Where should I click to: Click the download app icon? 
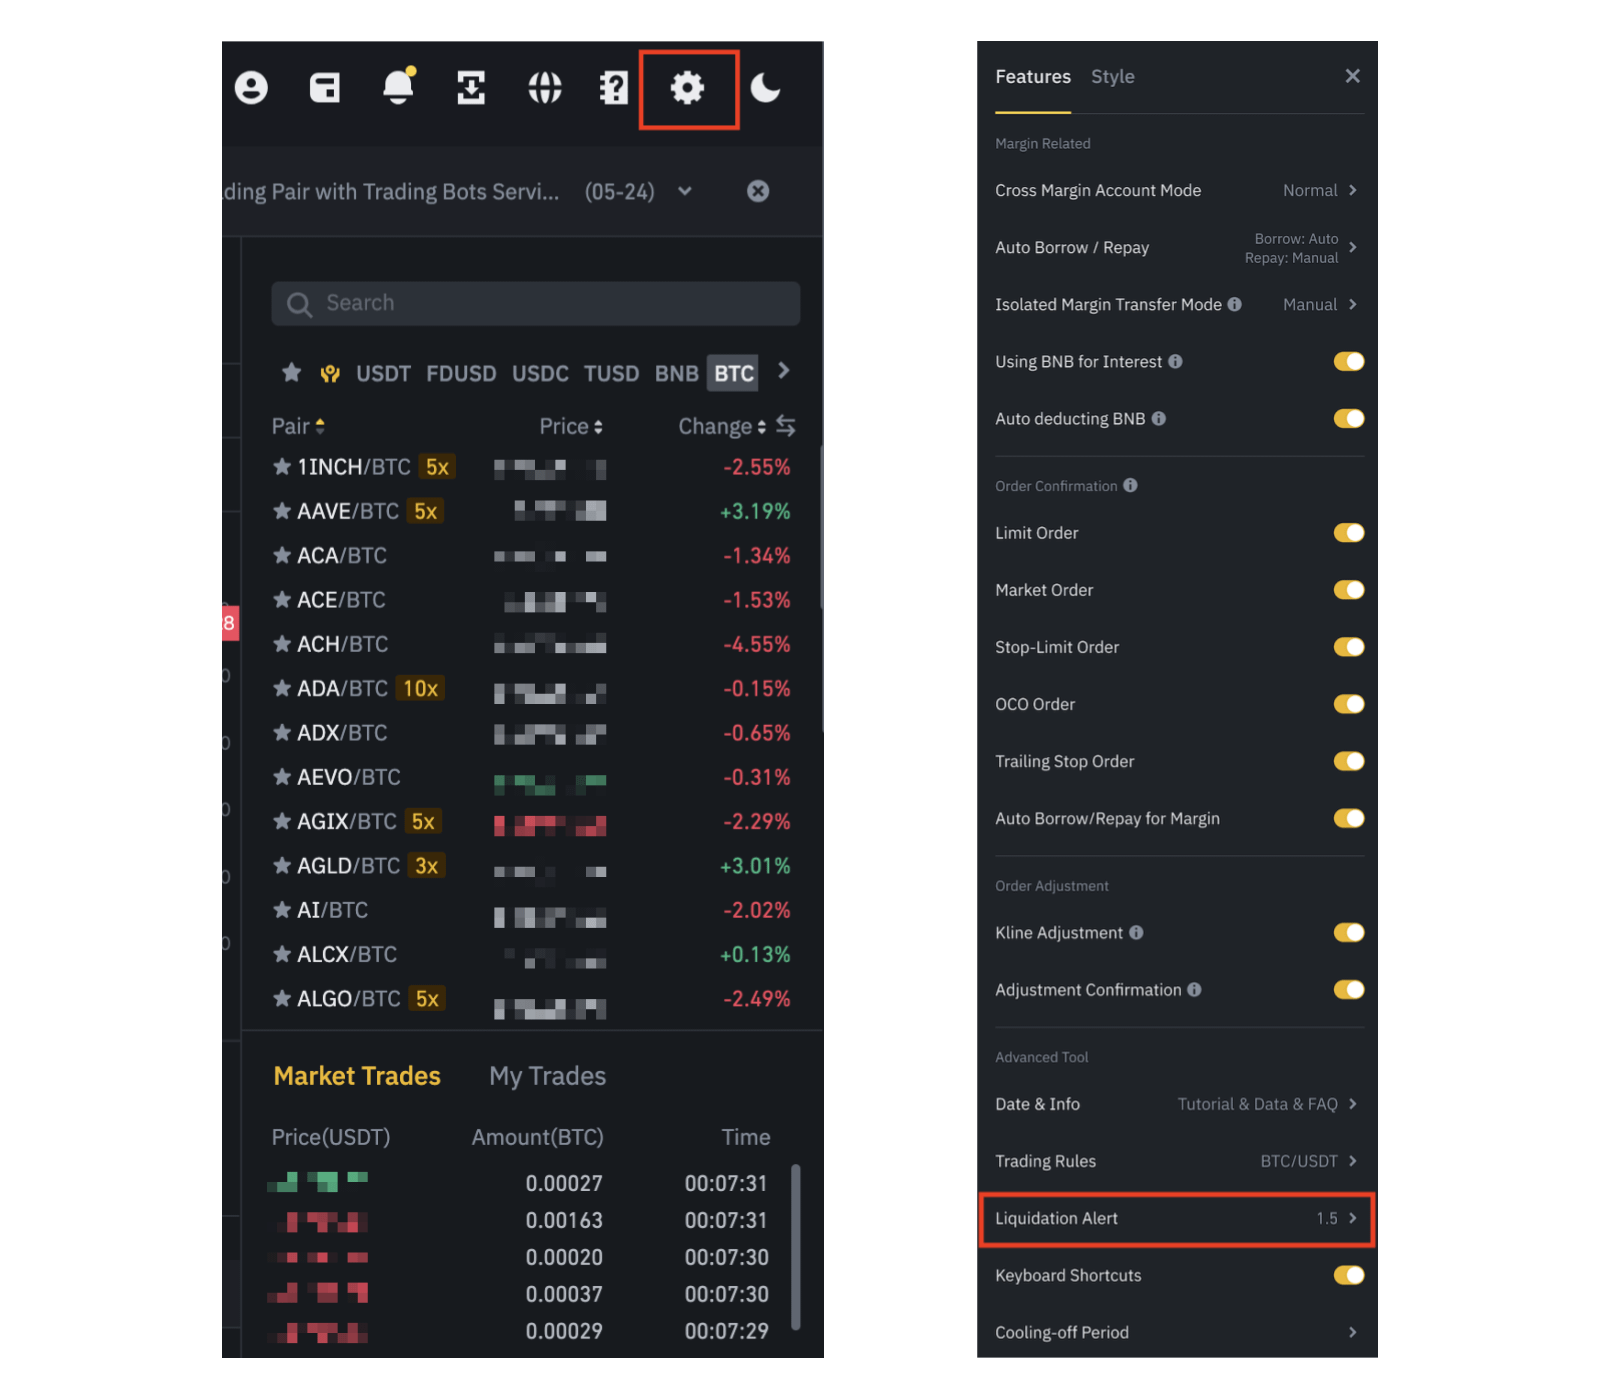click(471, 88)
